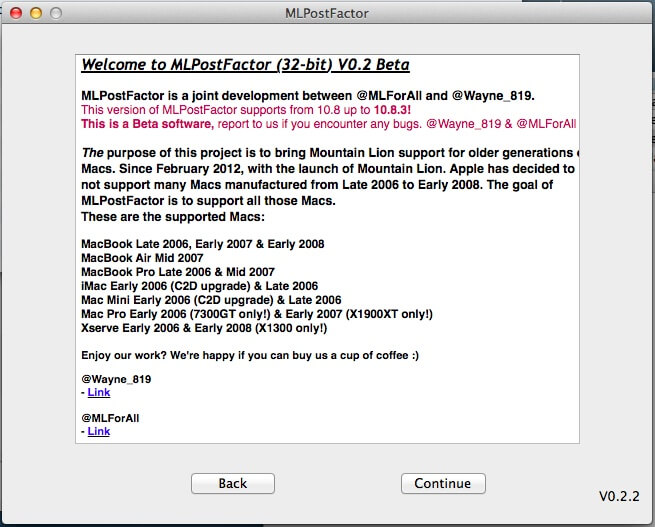The height and width of the screenshot is (527, 655).
Task: Click the 'These are the supported Macs:' text
Action: [173, 217]
